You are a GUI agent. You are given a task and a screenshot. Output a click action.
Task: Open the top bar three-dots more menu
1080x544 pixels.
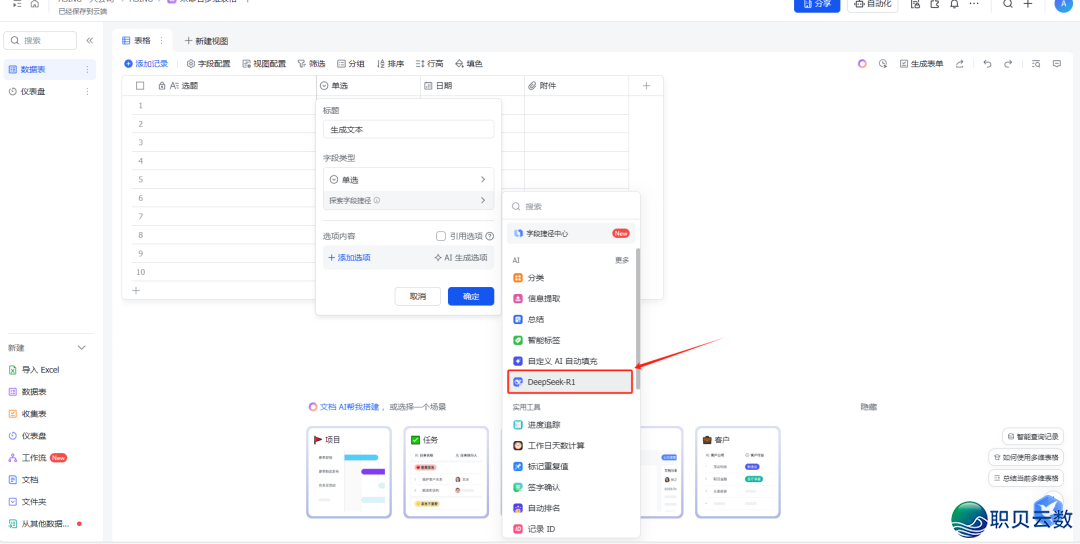coord(973,3)
